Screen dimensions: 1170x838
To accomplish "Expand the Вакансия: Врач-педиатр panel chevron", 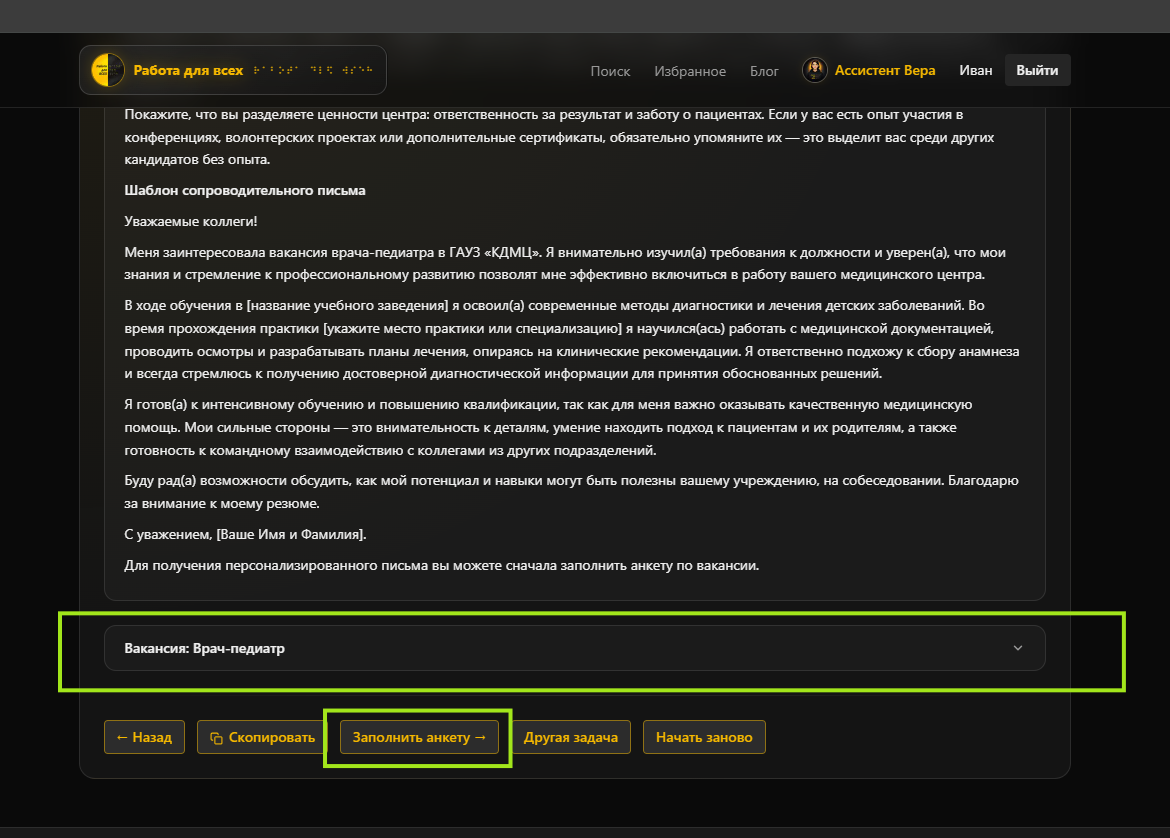I will pyautogui.click(x=1018, y=648).
